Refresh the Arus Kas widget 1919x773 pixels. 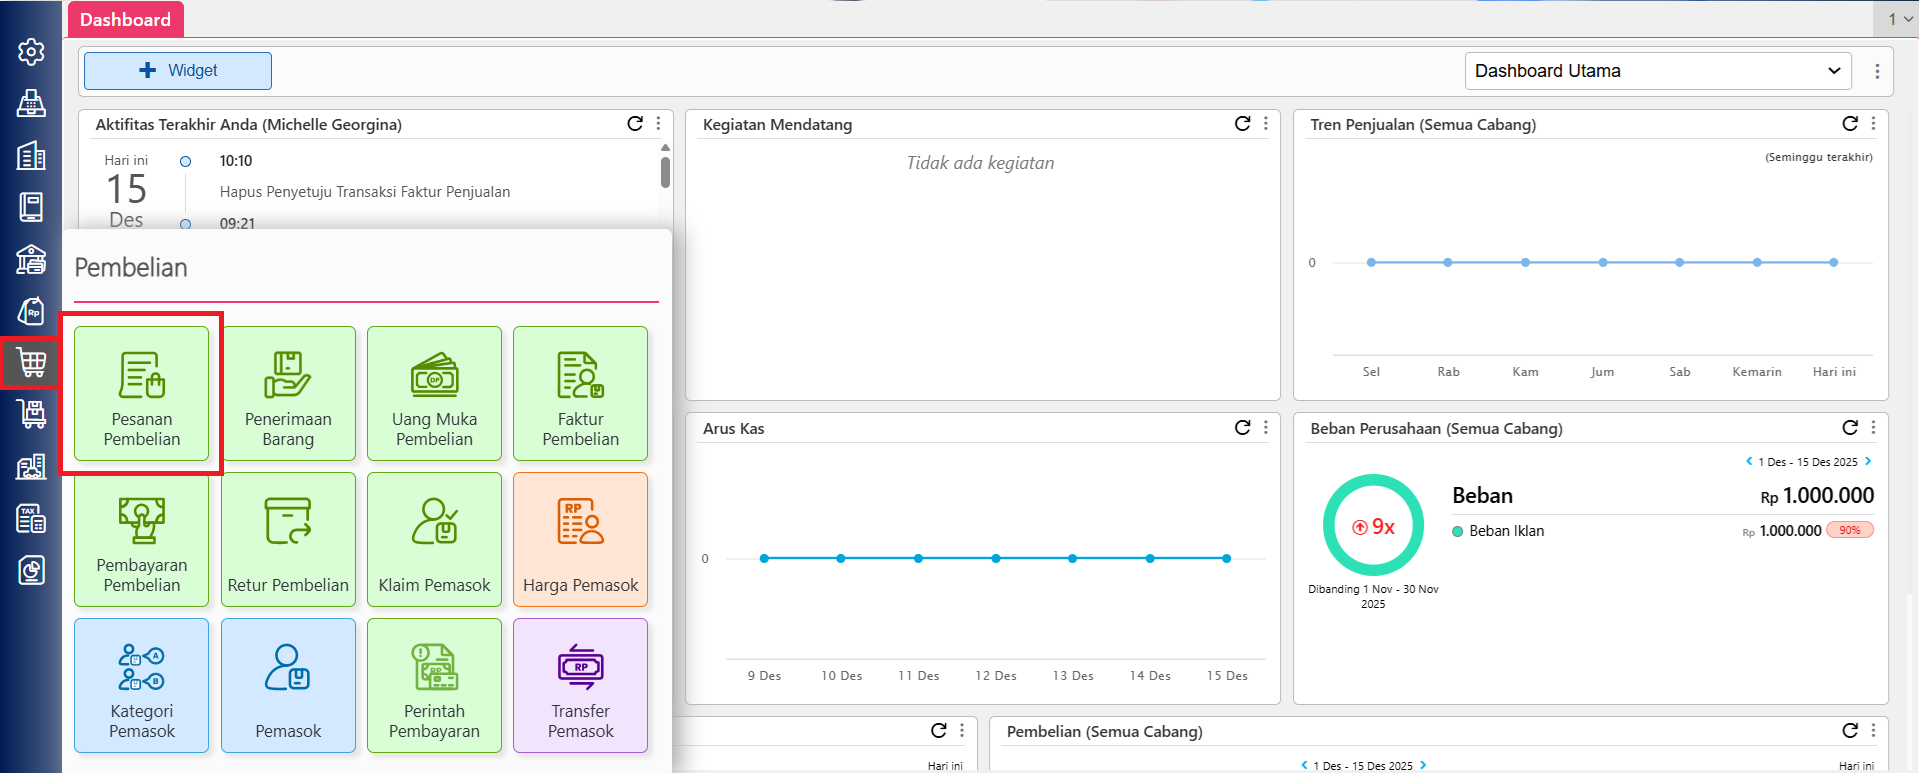coord(1242,427)
